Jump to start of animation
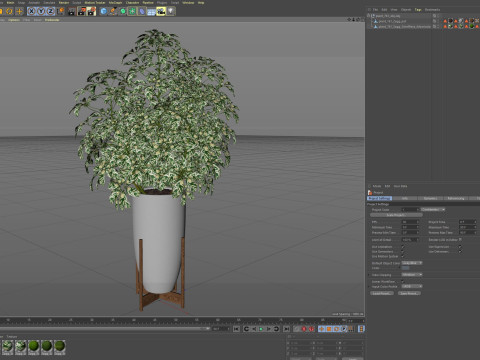480x360 pixels. (236, 329)
